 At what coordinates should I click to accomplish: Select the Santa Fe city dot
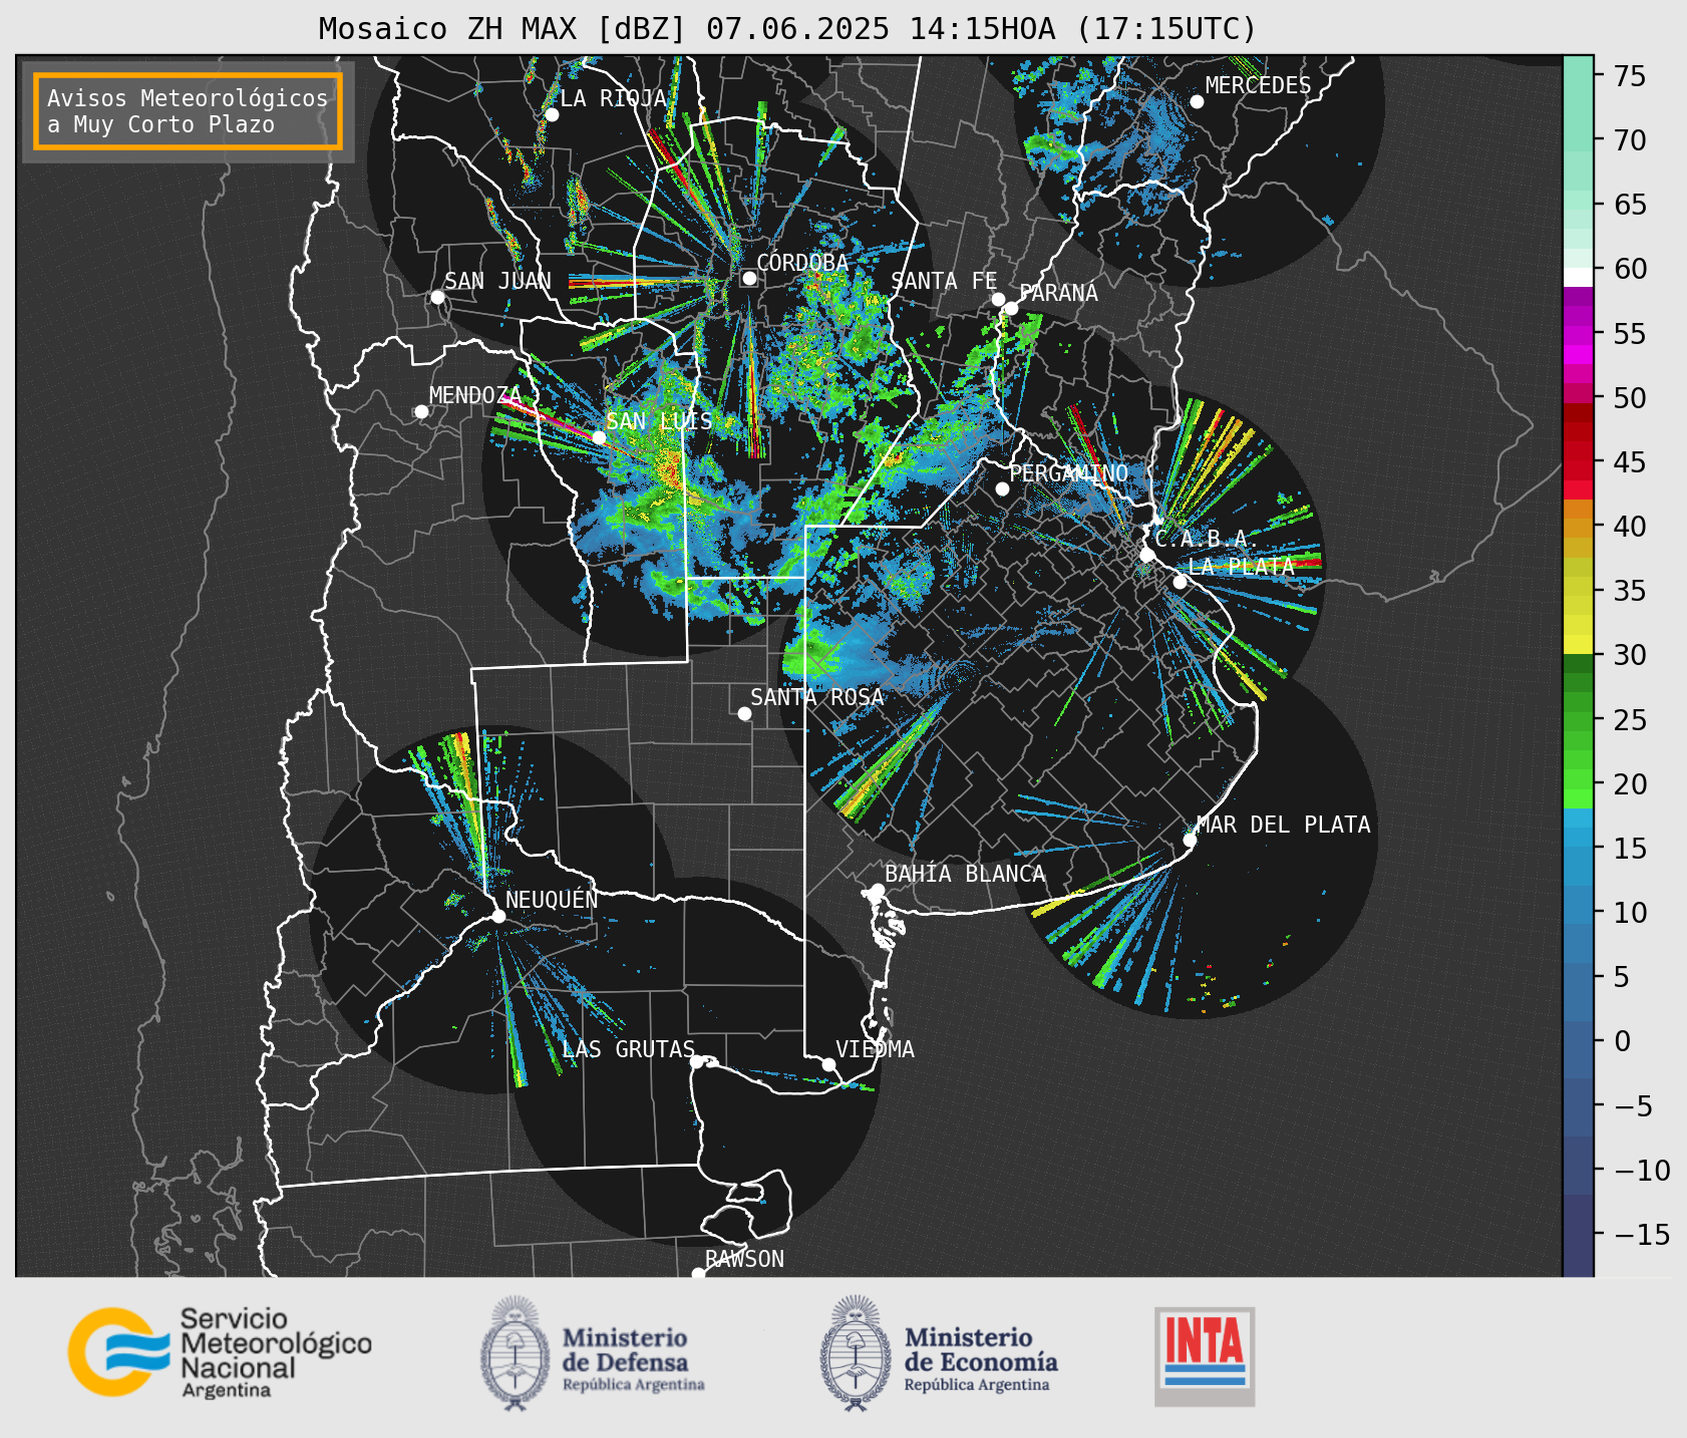[x=998, y=299]
